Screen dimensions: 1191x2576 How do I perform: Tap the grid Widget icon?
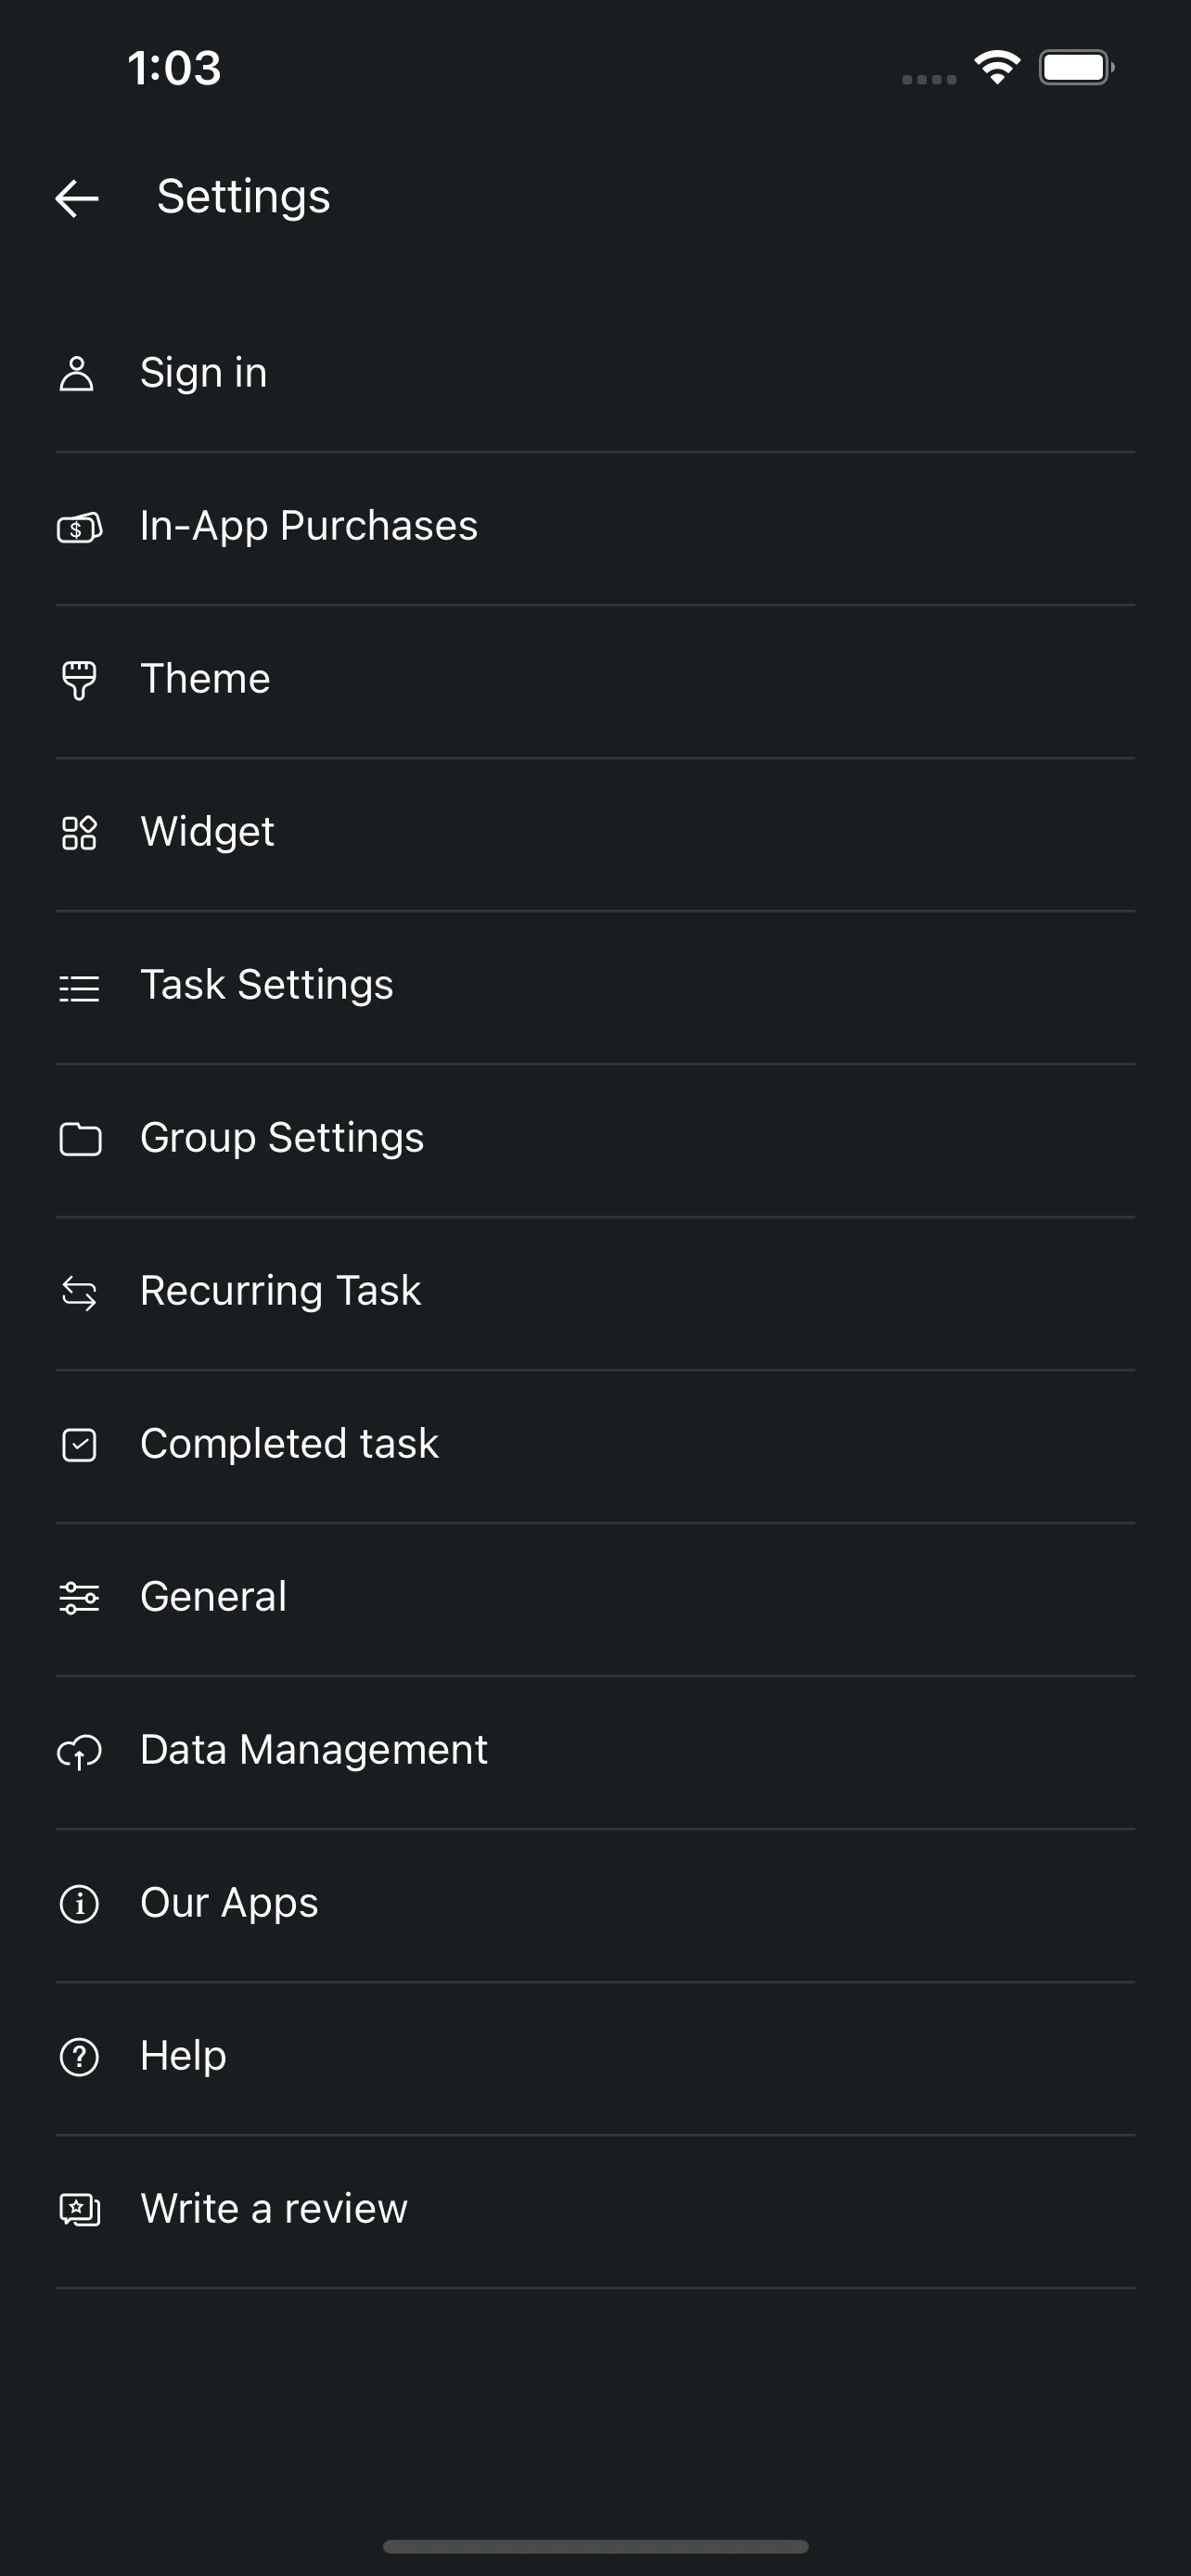(x=79, y=833)
